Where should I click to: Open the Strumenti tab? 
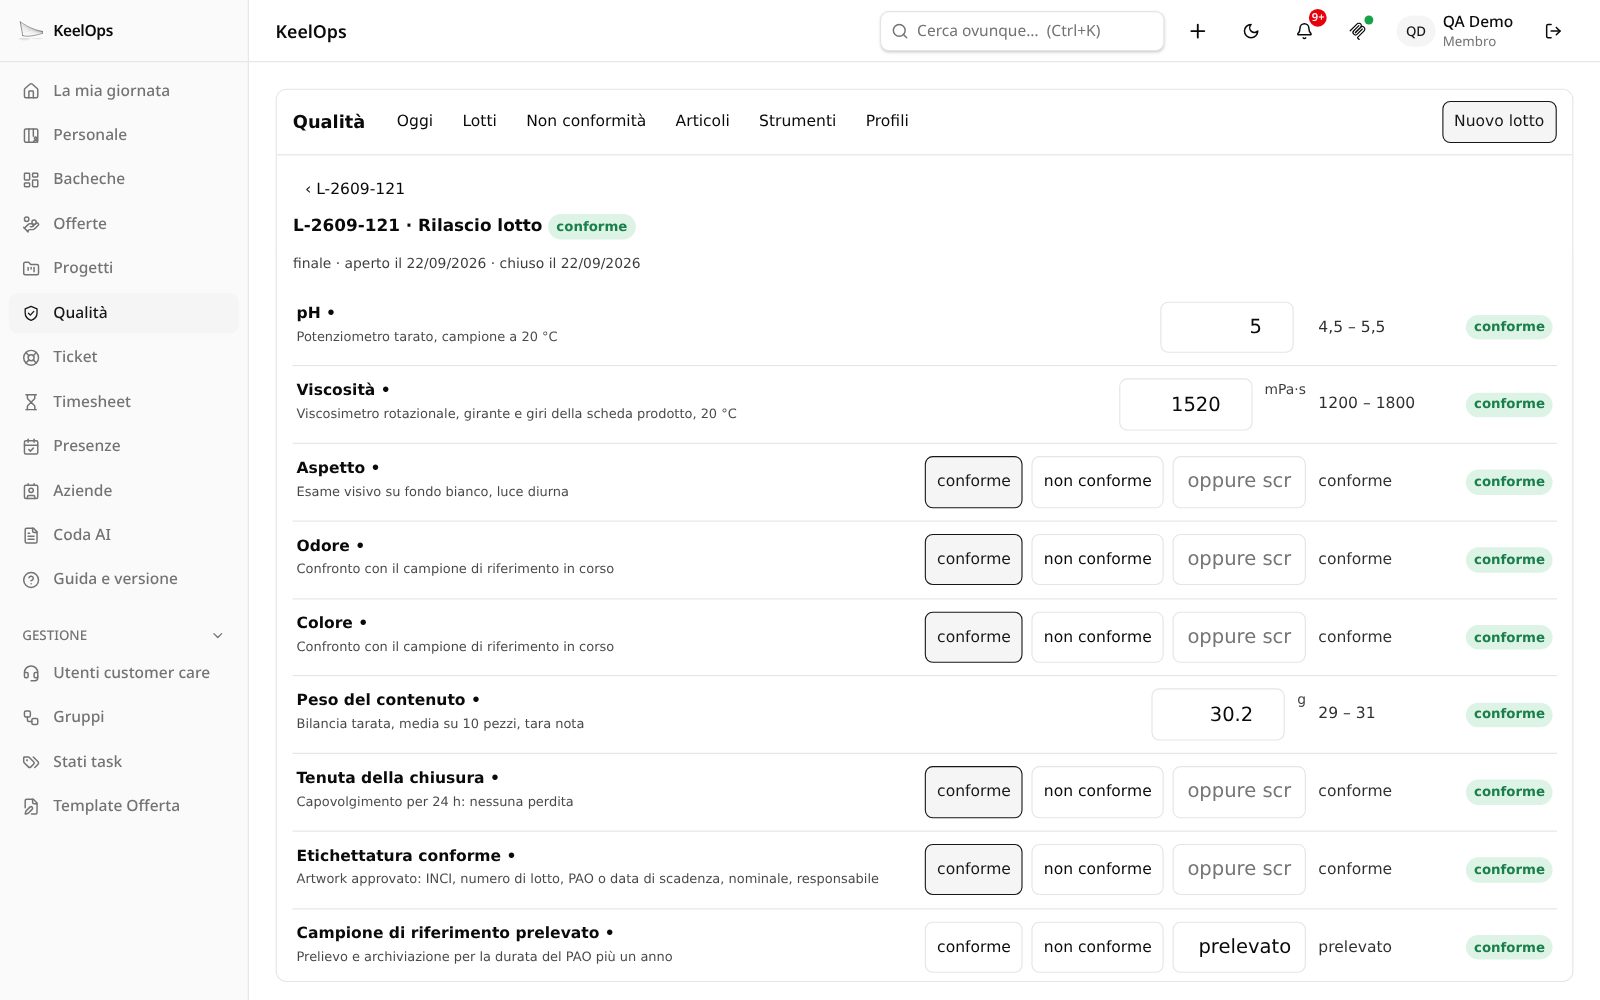click(x=797, y=121)
